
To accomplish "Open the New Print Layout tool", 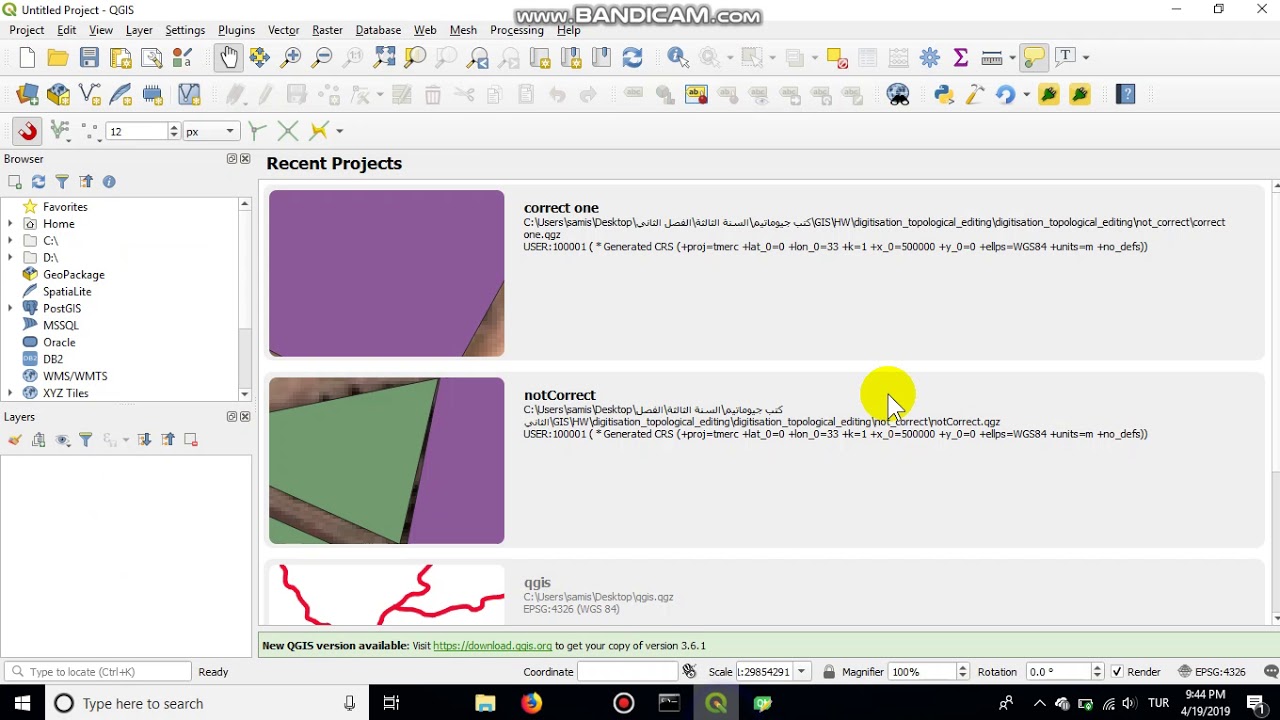I will 120,58.
